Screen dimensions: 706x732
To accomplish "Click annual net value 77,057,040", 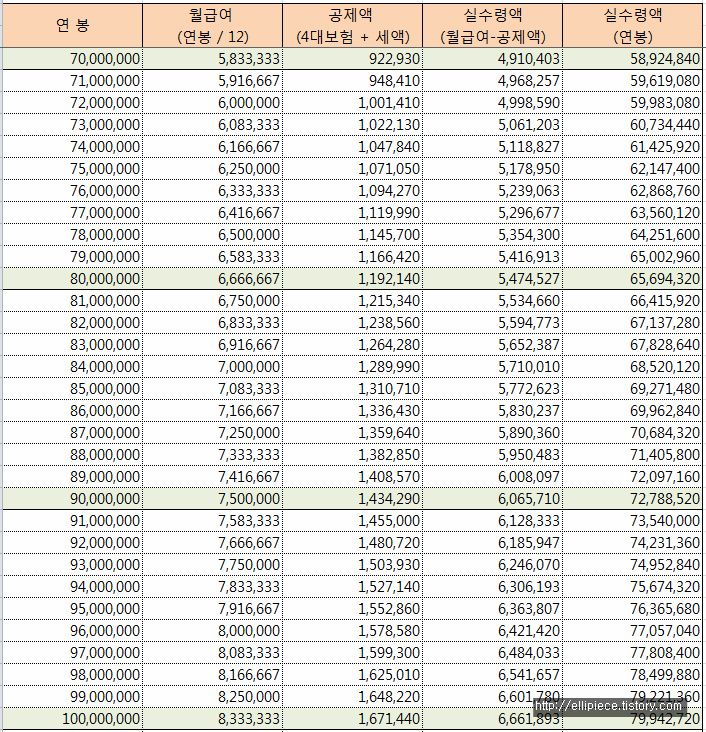I will click(633, 630).
